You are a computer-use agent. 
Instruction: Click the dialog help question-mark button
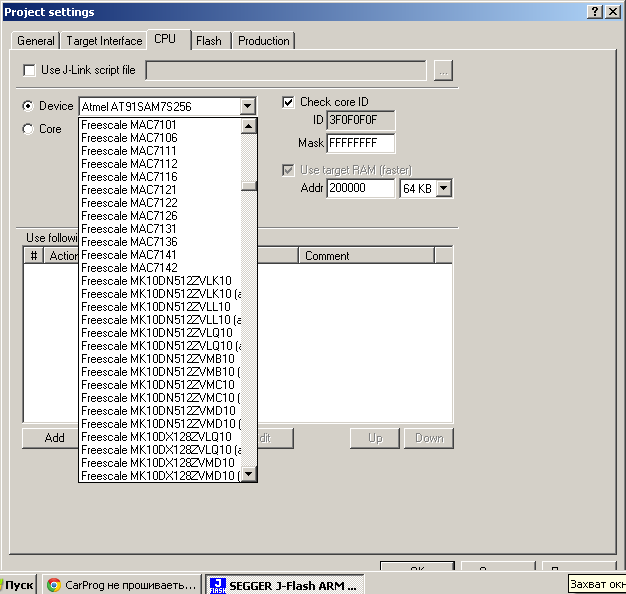coord(595,12)
